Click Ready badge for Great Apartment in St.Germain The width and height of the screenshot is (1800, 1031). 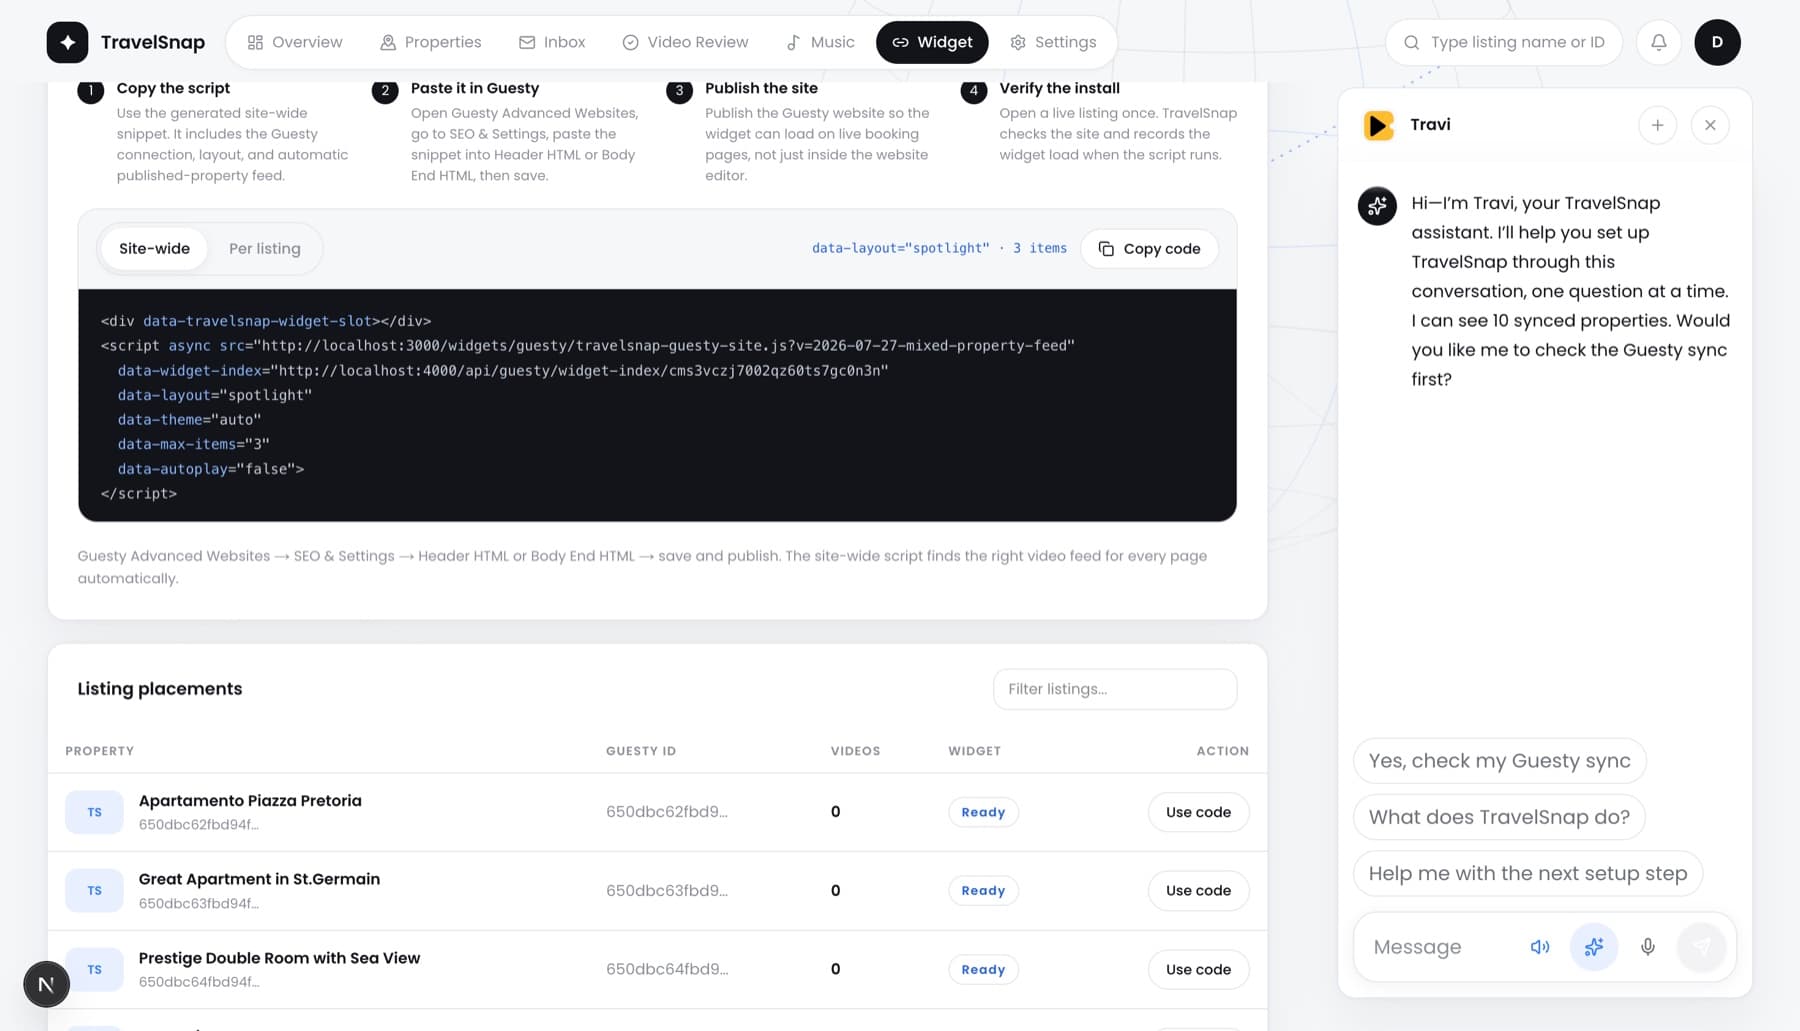pos(983,890)
